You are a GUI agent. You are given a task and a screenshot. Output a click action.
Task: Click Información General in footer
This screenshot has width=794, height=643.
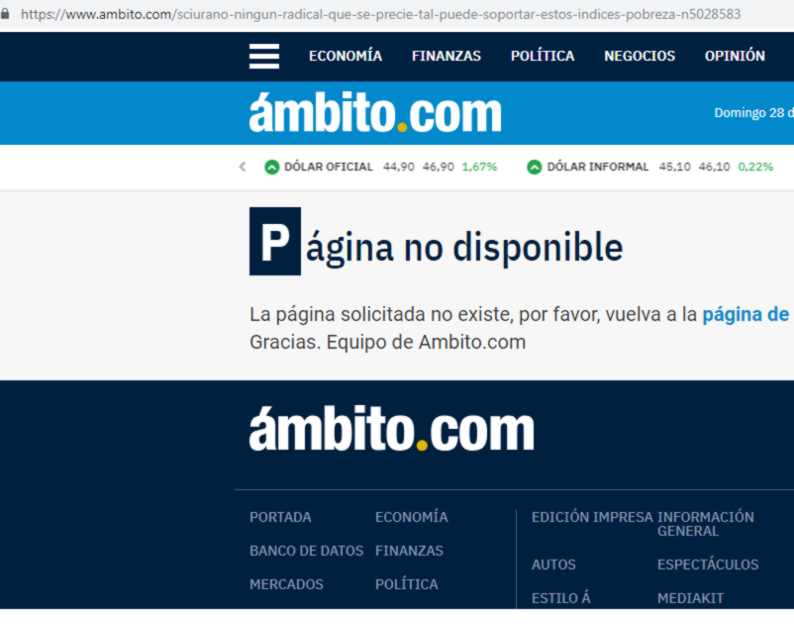tap(705, 524)
